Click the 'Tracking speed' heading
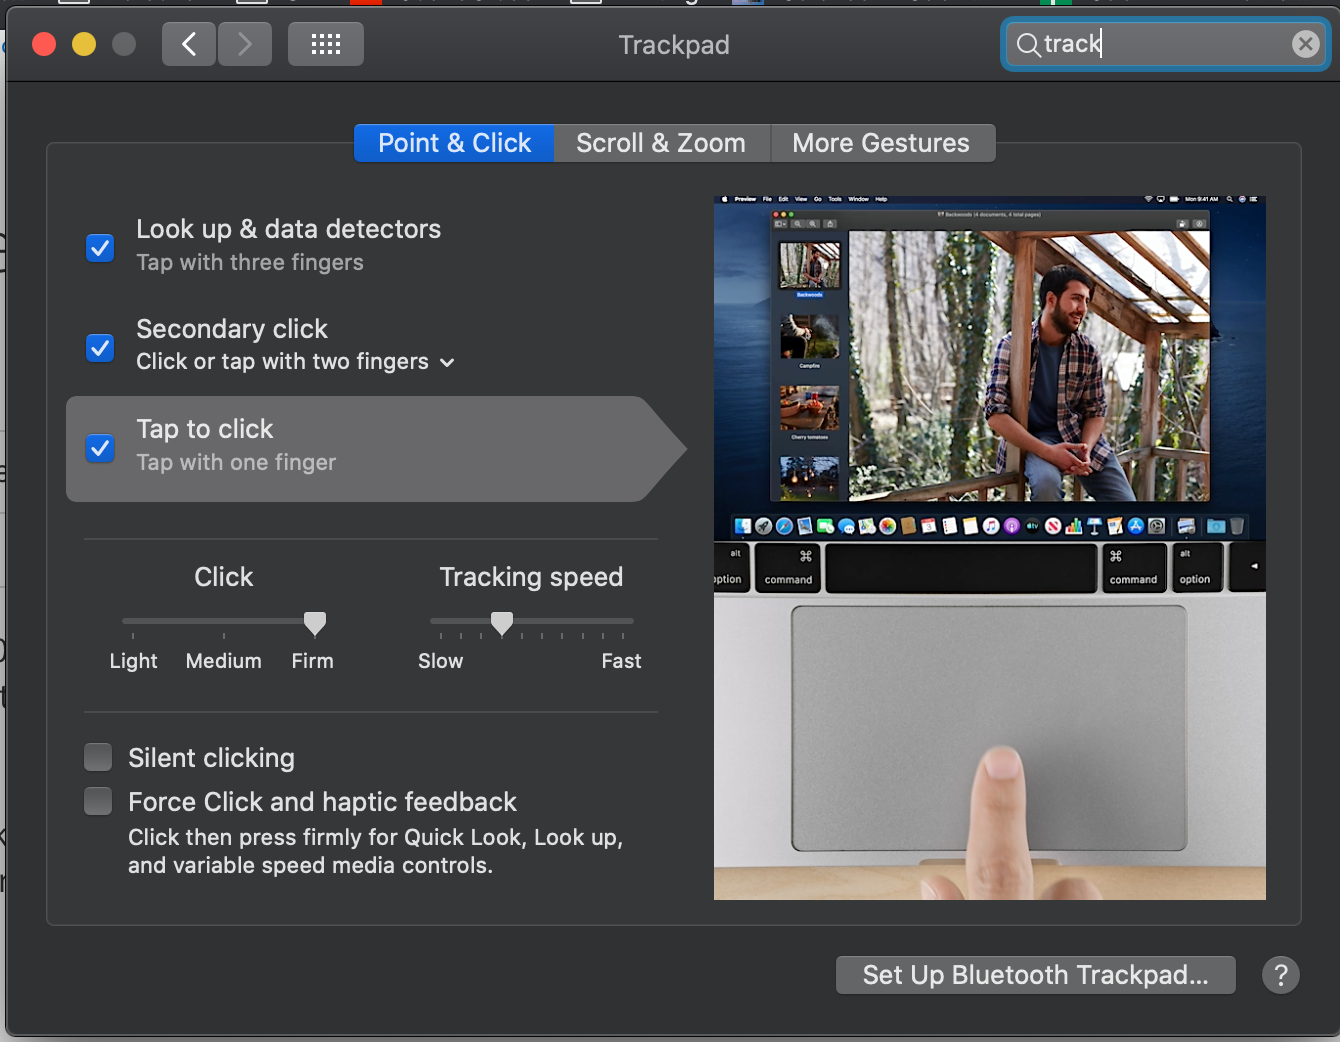The image size is (1340, 1042). [x=532, y=577]
